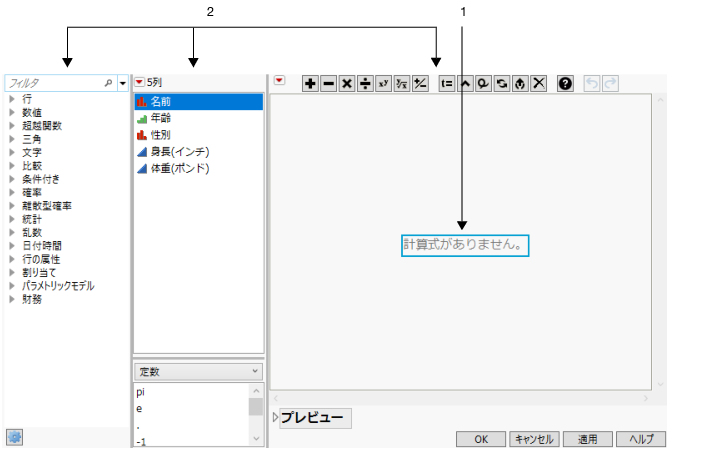The image size is (709, 449).
Task: Insert the power (x^y) operator
Action: (383, 84)
